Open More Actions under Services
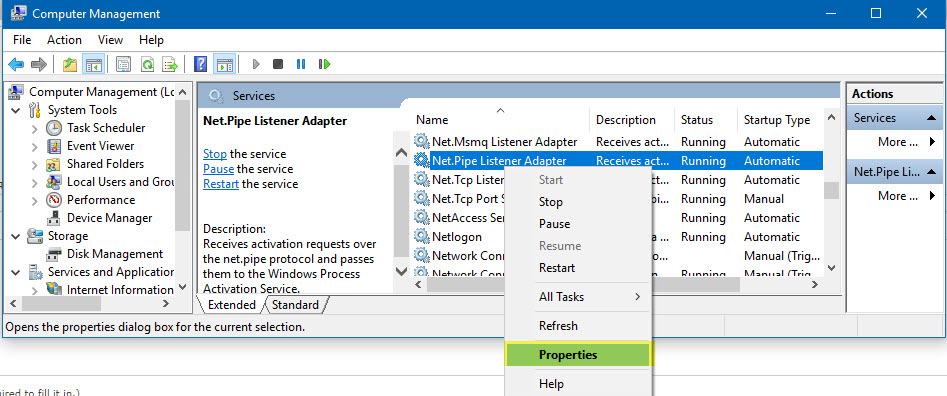 click(x=896, y=142)
